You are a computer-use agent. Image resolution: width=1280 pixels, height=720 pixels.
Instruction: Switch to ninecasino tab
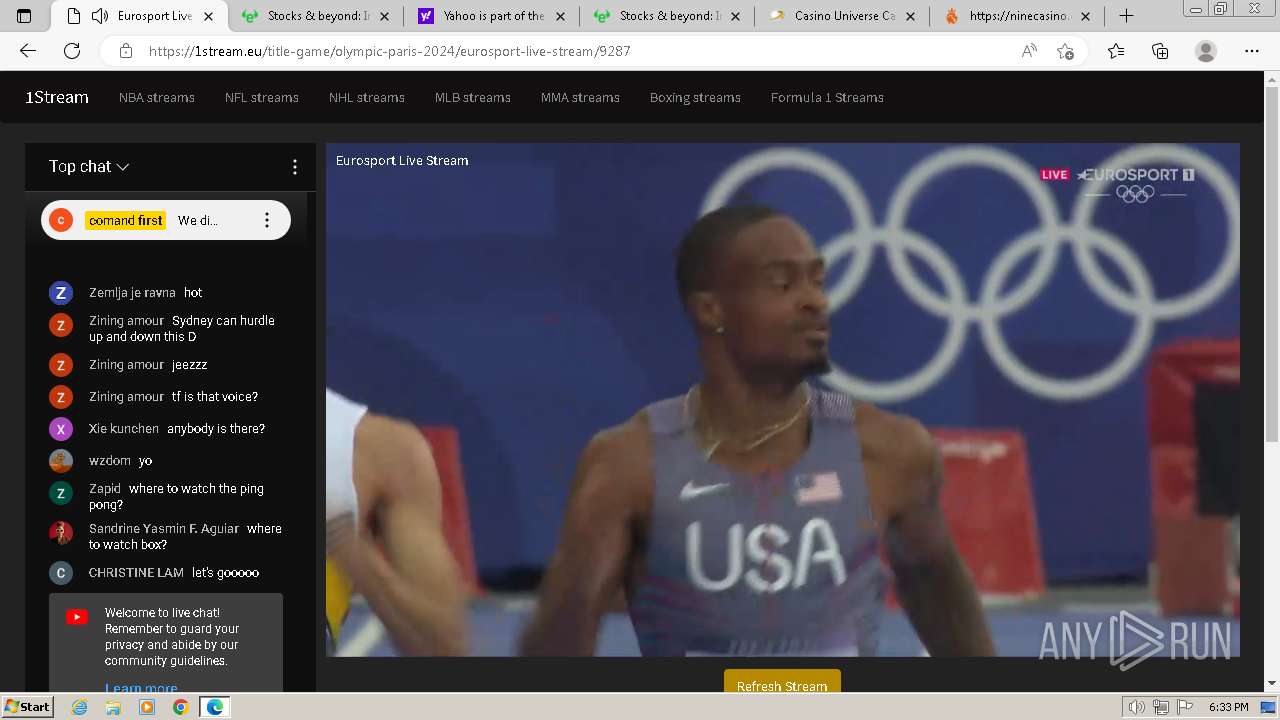(1017, 16)
